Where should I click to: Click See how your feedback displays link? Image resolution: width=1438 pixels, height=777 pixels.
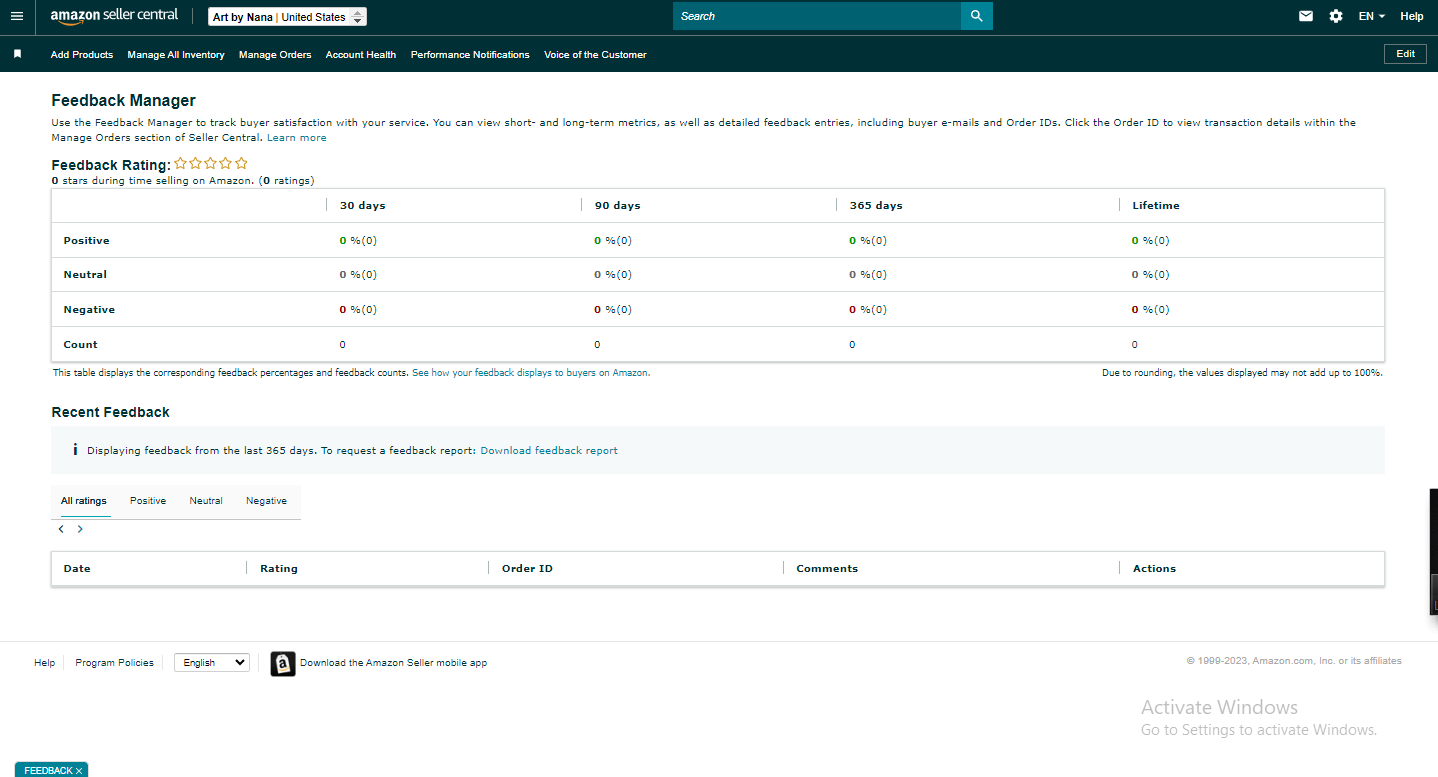531,373
